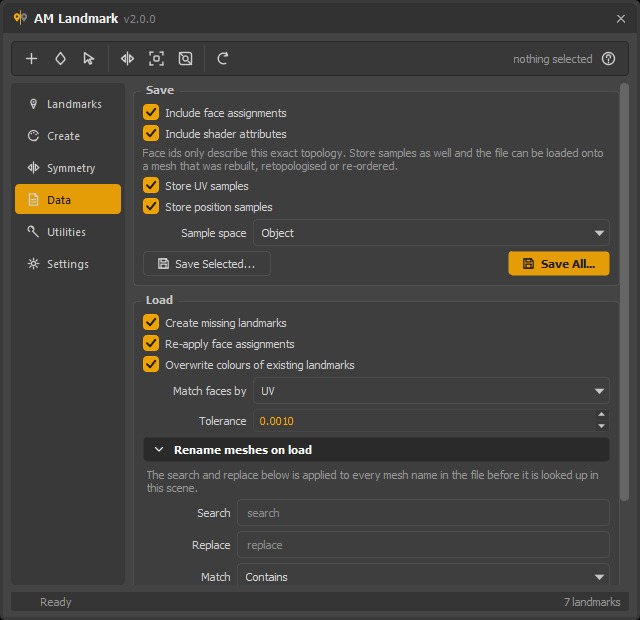The width and height of the screenshot is (640, 620).
Task: Click the Save Selected... button
Action: tap(207, 264)
